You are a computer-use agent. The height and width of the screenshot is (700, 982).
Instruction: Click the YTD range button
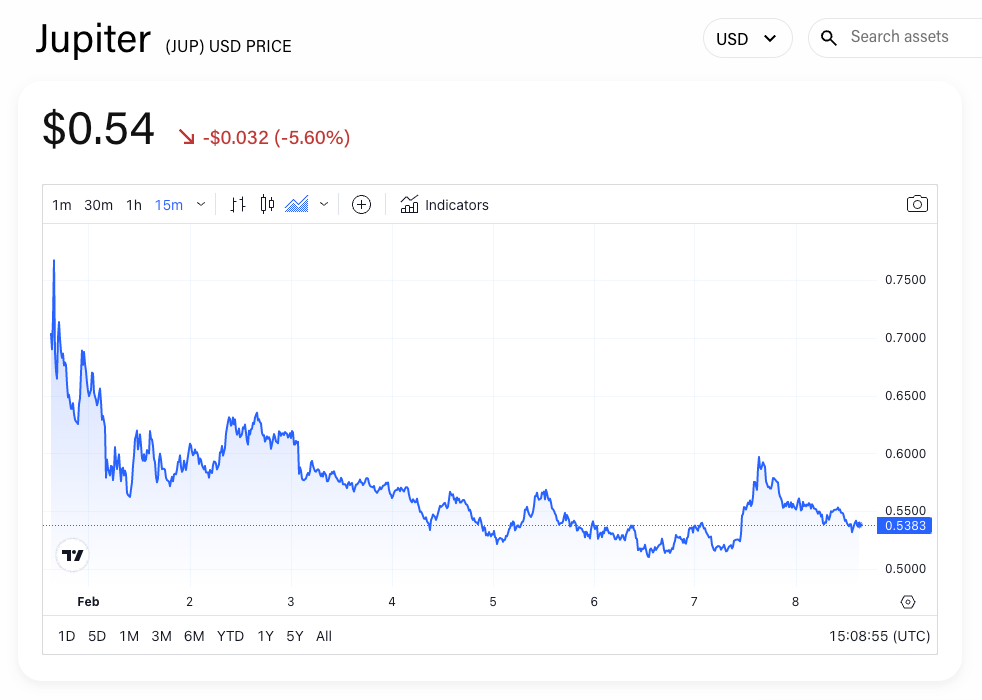tap(230, 635)
